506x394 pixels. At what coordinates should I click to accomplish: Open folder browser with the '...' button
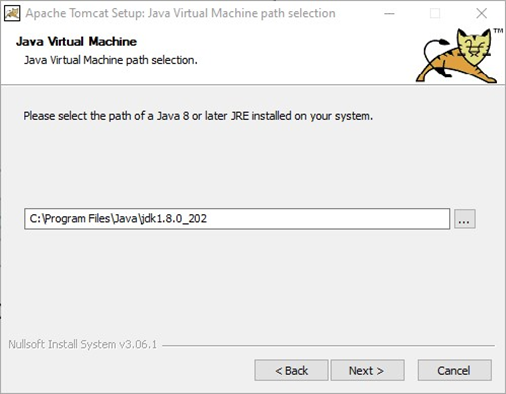464,219
